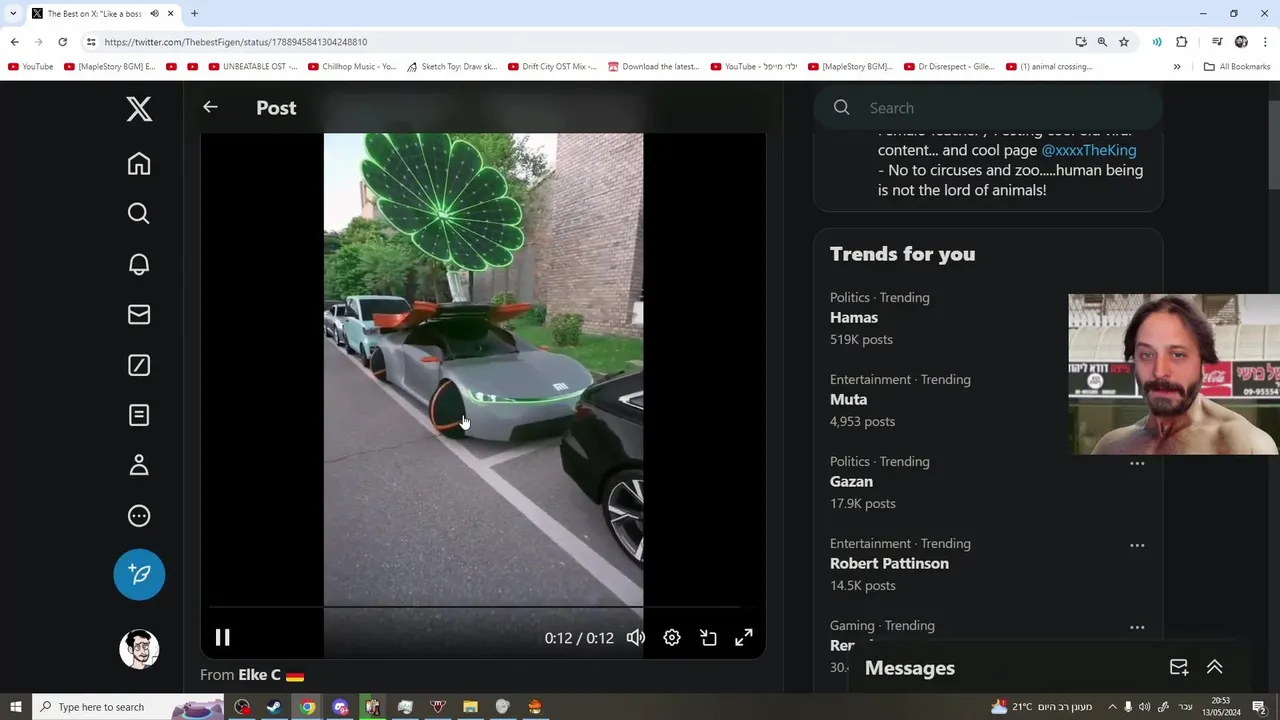Image resolution: width=1280 pixels, height=720 pixels.
Task: Open All Bookmarks folder
Action: click(x=1237, y=67)
